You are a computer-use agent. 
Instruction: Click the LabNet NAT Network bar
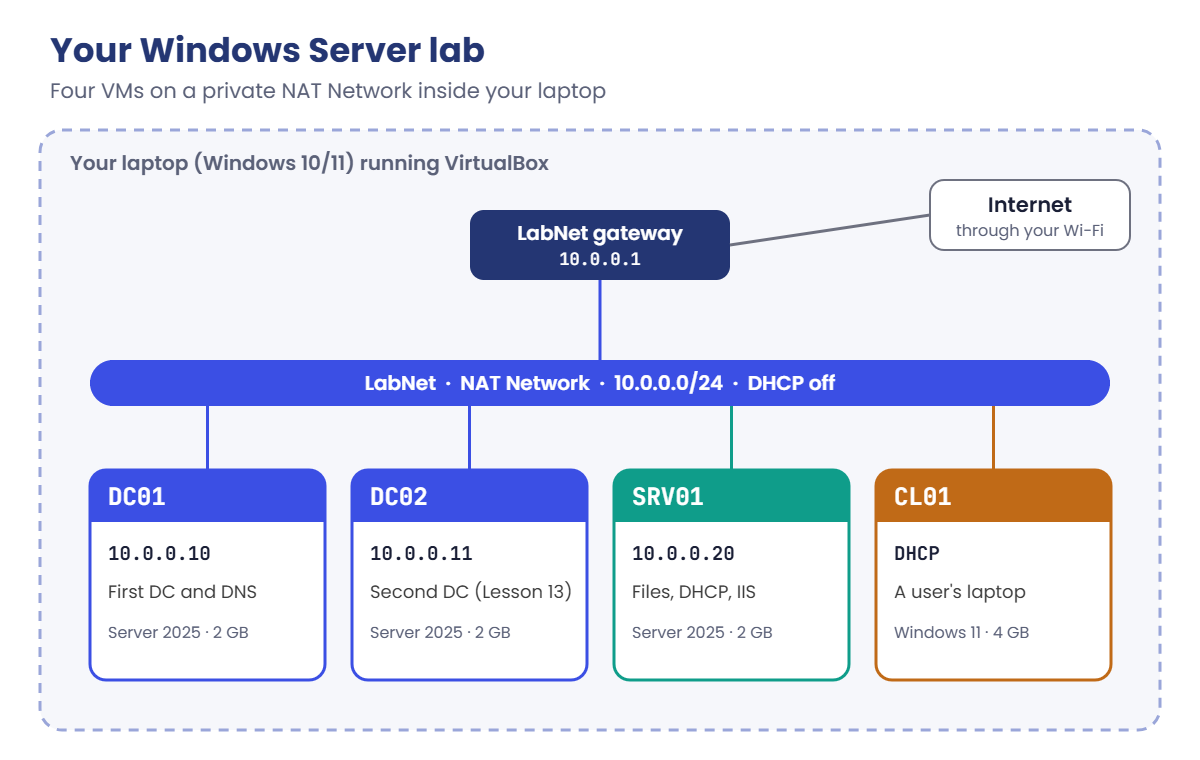[600, 383]
